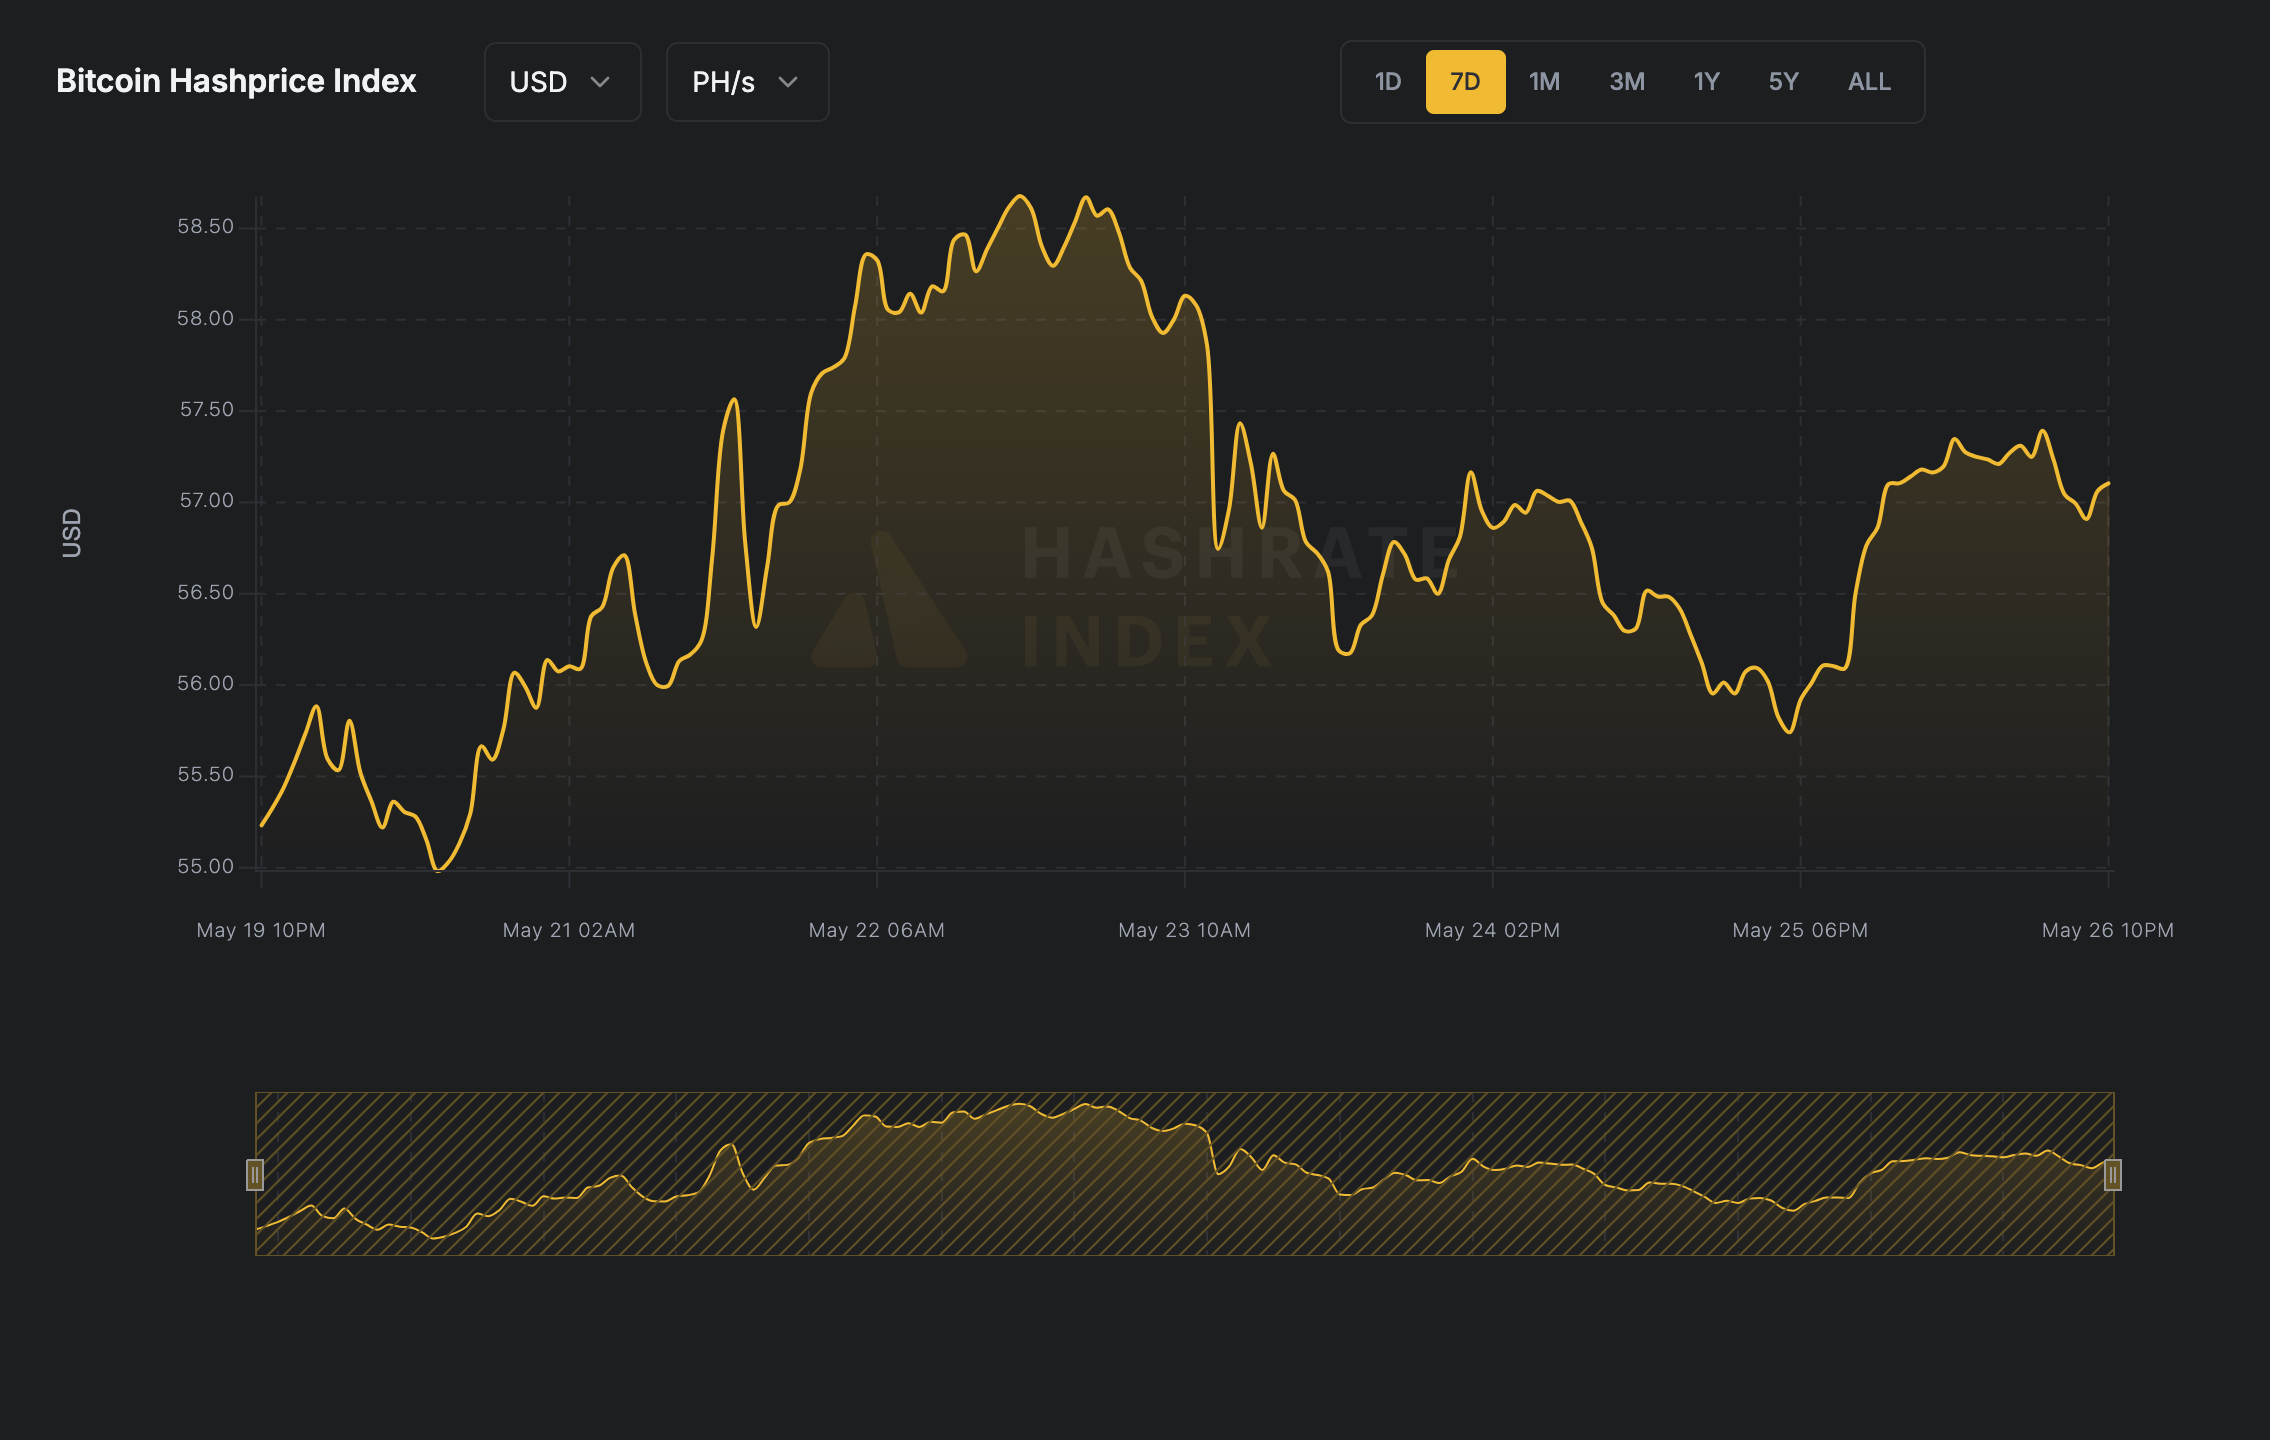Screen dimensions: 2270x1440
Task: Click the chevron arrow next to USD
Action: pos(600,82)
